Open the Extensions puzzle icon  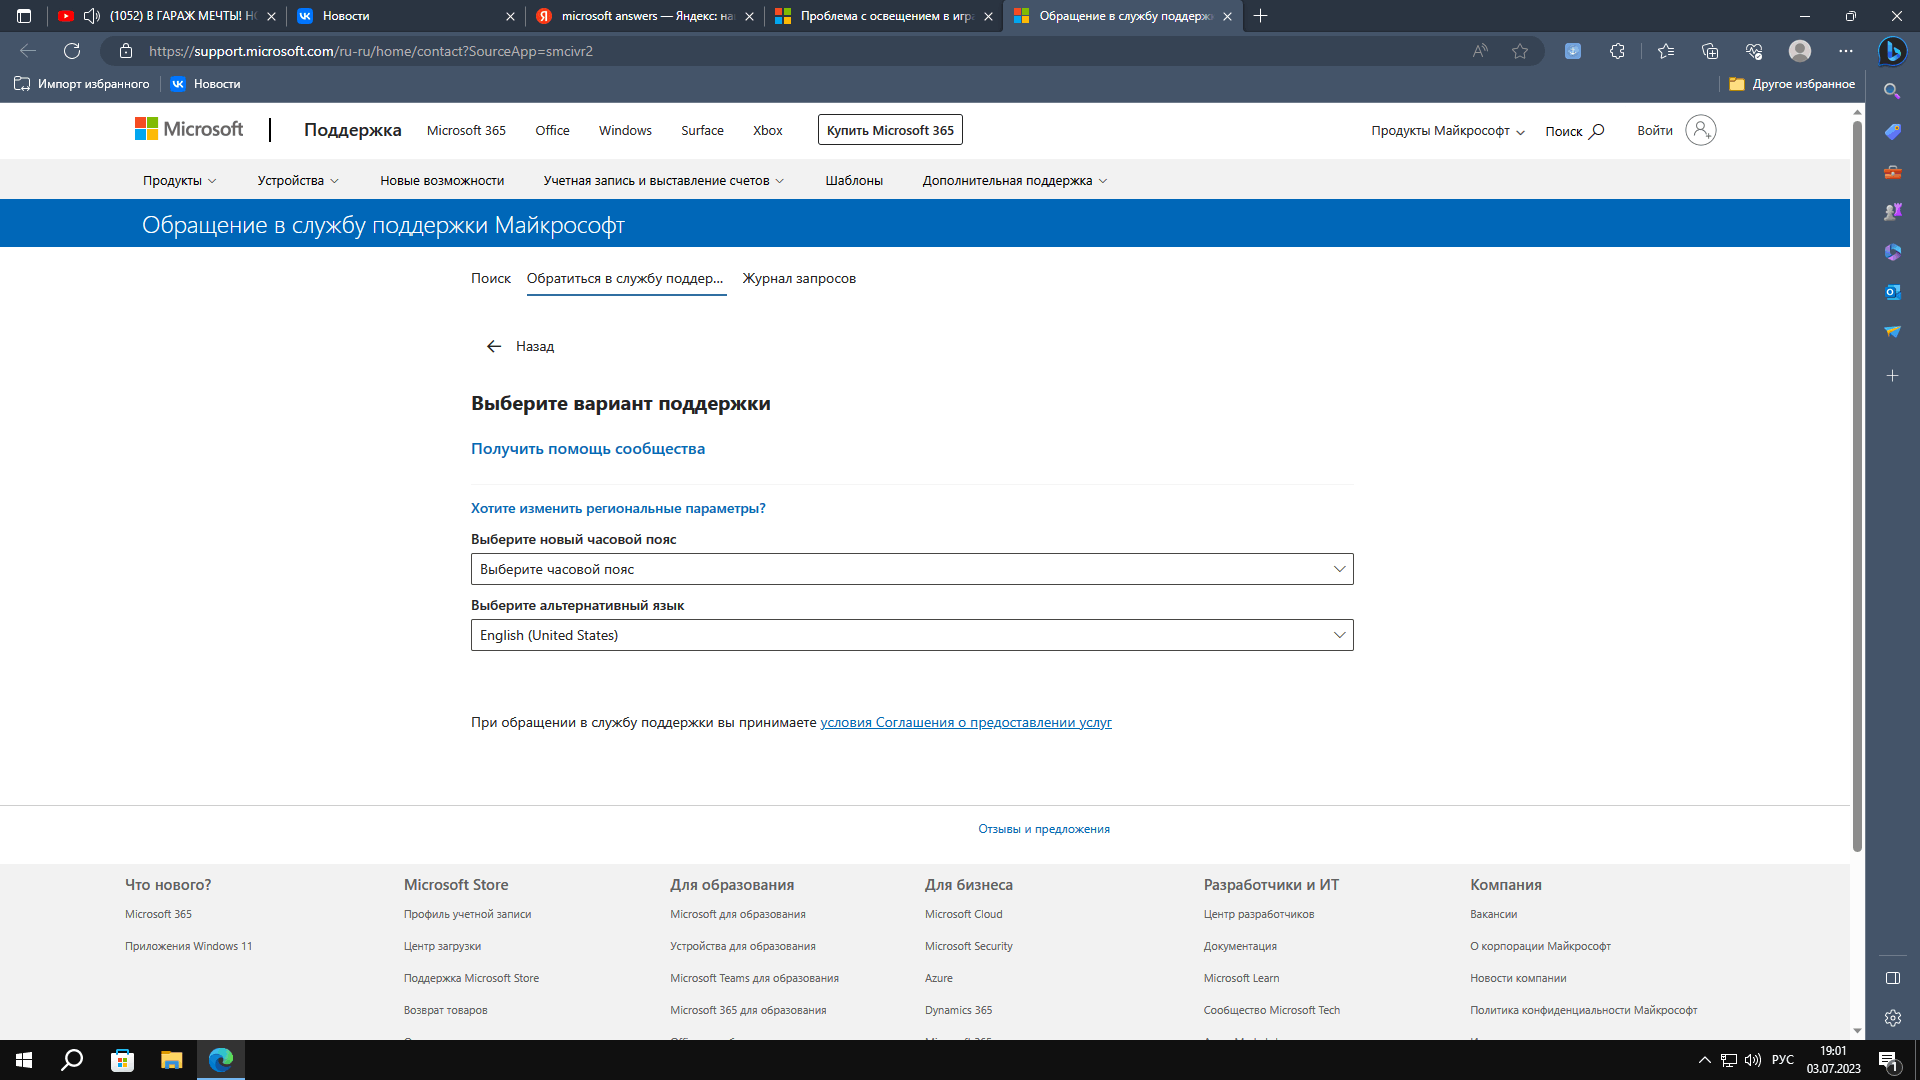(x=1617, y=51)
